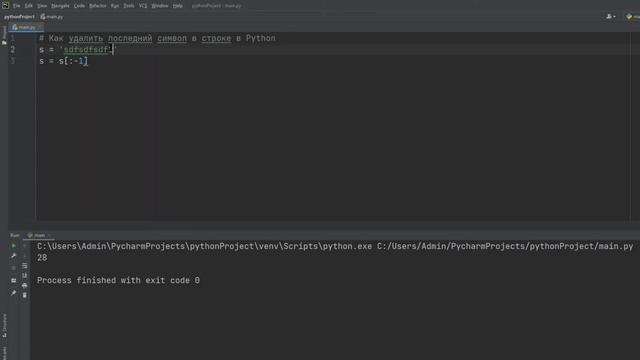Open the Project tool window from the left stripe
The image size is (640, 360).
pyautogui.click(x=4, y=36)
